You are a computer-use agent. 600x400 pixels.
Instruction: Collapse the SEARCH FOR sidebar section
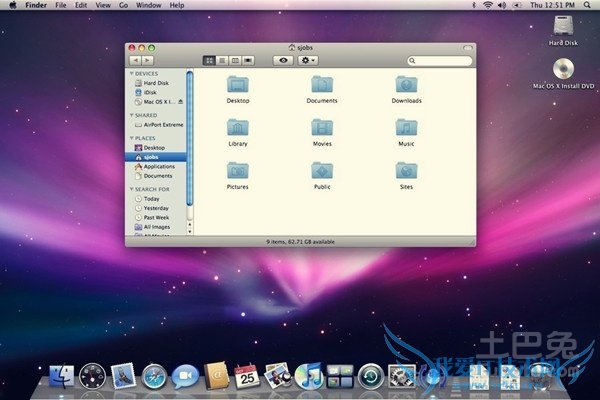point(130,189)
